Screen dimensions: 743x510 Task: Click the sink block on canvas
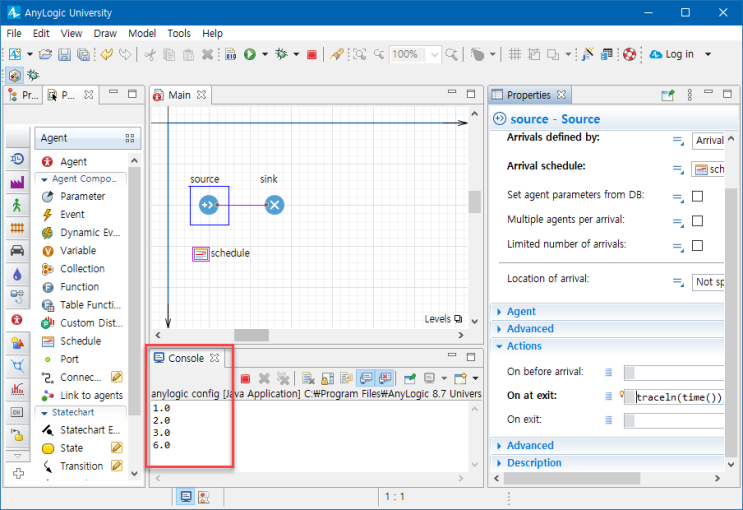[273, 205]
